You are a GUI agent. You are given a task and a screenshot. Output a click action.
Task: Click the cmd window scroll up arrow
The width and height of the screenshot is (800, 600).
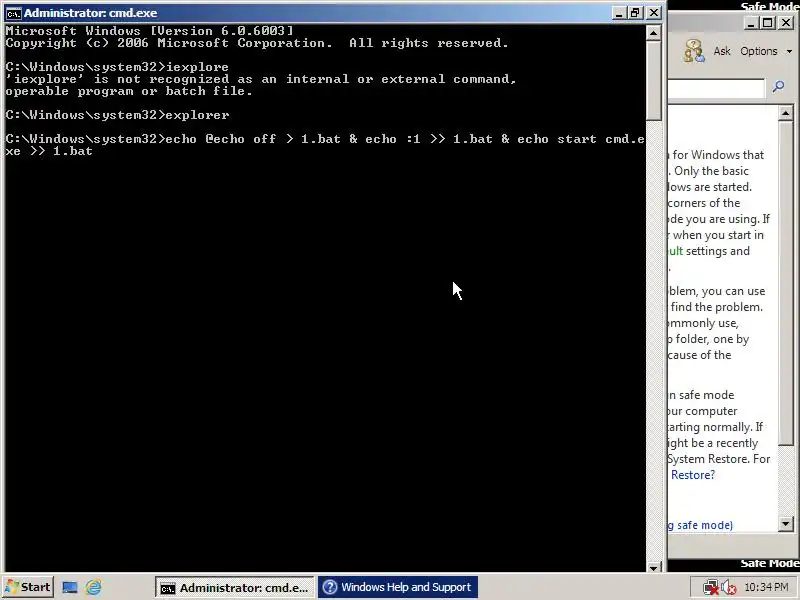(x=653, y=33)
